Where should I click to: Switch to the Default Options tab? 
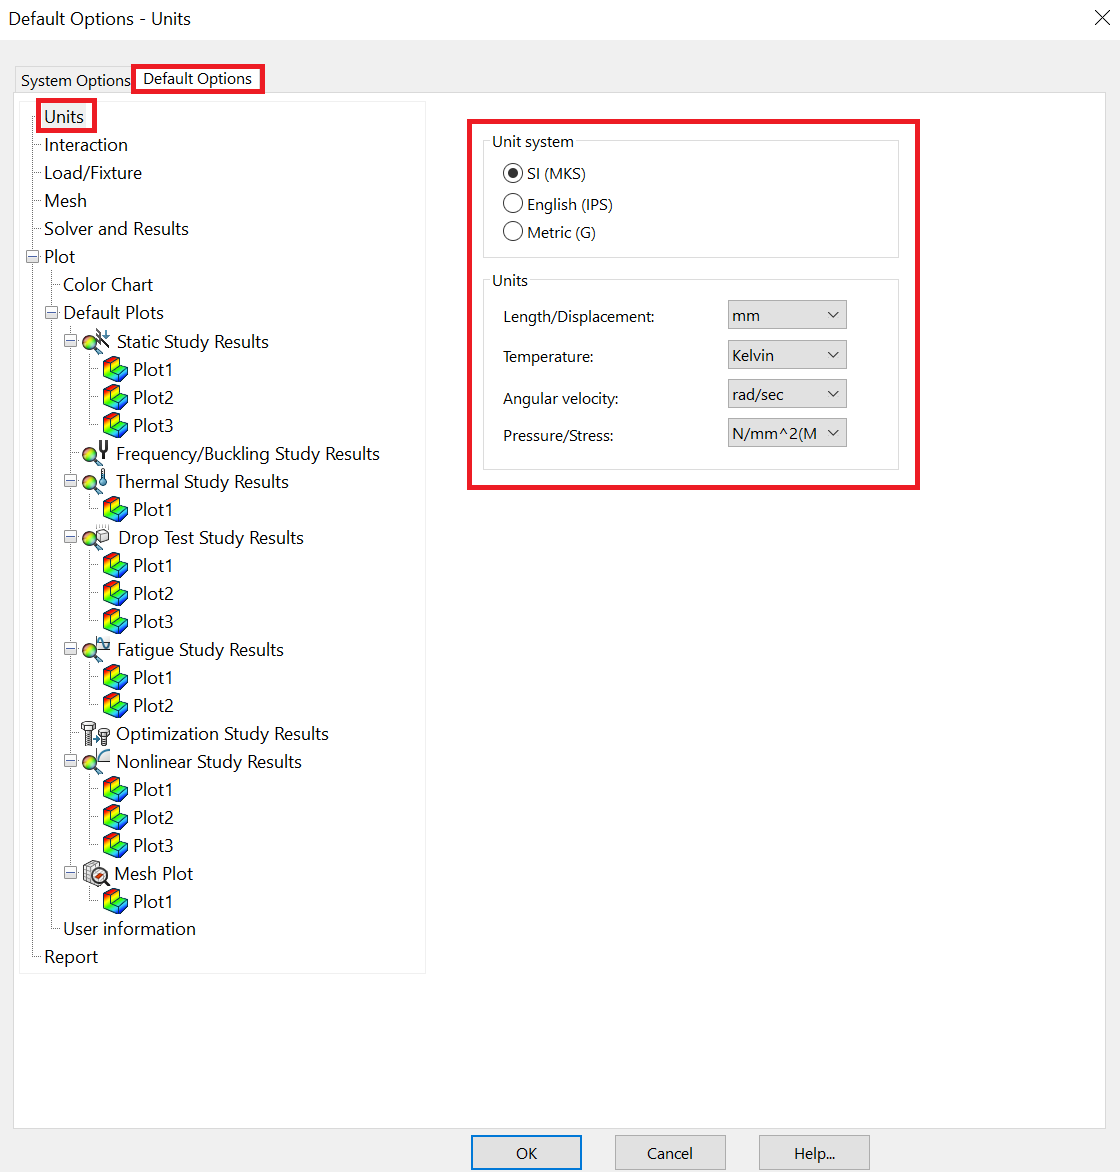point(197,79)
